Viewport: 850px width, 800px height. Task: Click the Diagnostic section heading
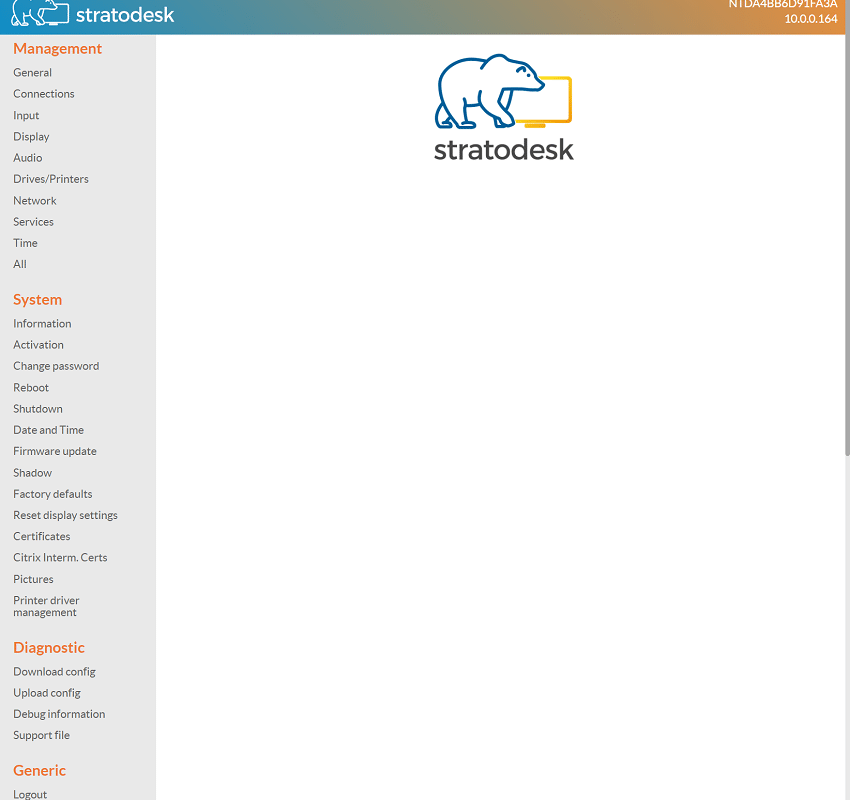(49, 648)
